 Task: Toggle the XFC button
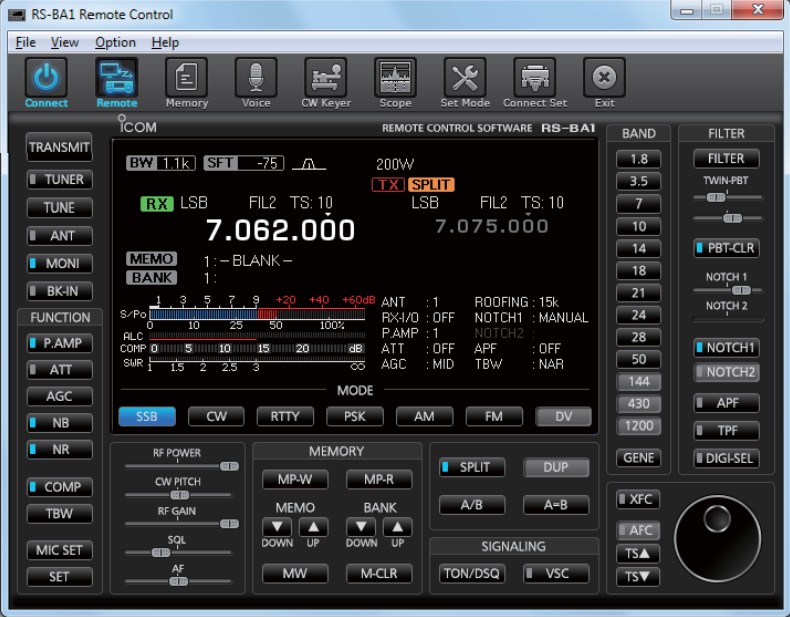tap(638, 499)
